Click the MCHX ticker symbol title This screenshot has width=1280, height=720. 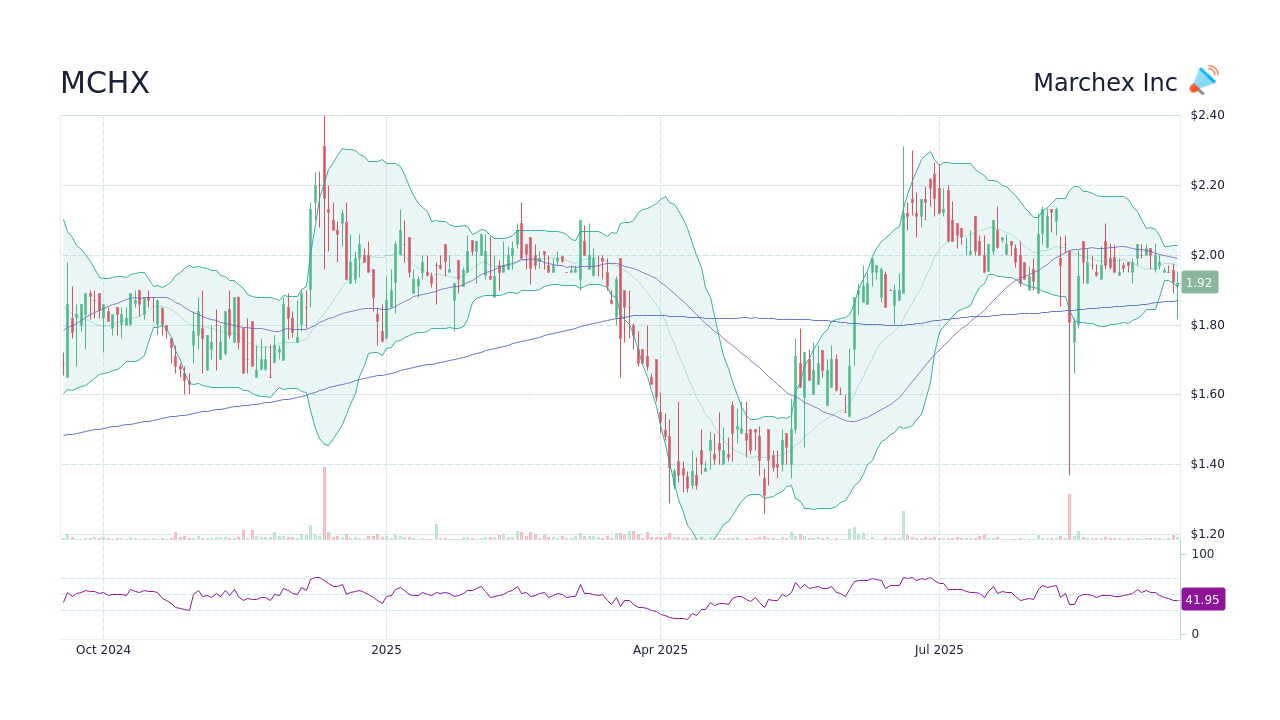coord(105,83)
